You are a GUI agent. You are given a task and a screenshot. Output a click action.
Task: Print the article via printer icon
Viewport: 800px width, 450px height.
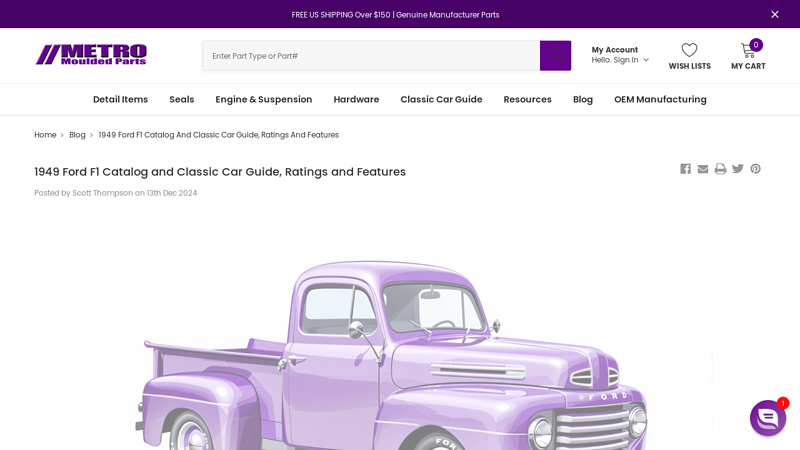(x=720, y=169)
